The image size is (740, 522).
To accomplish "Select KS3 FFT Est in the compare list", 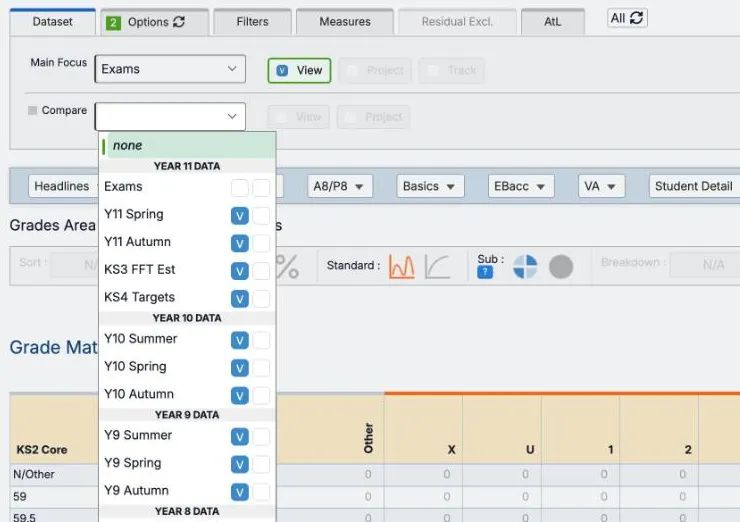I will click(140, 269).
